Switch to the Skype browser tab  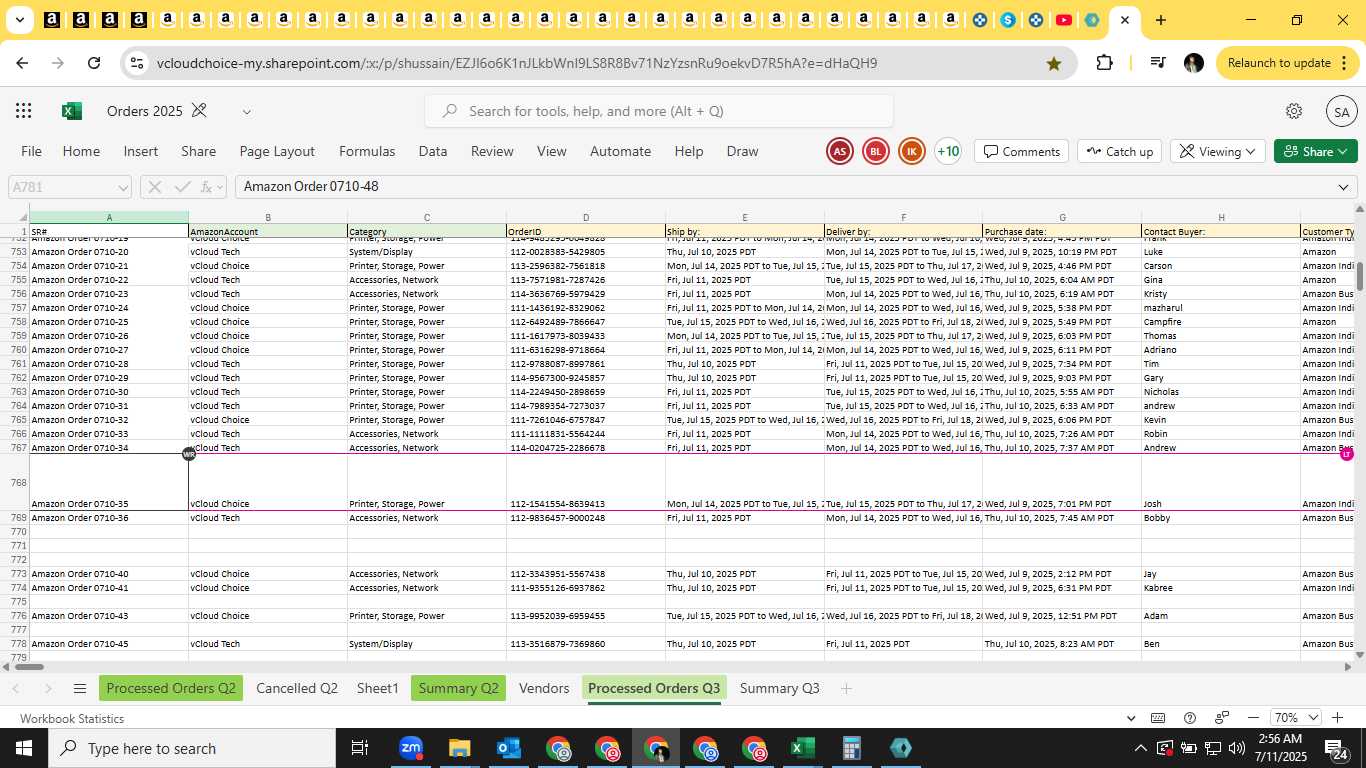pos(1008,20)
